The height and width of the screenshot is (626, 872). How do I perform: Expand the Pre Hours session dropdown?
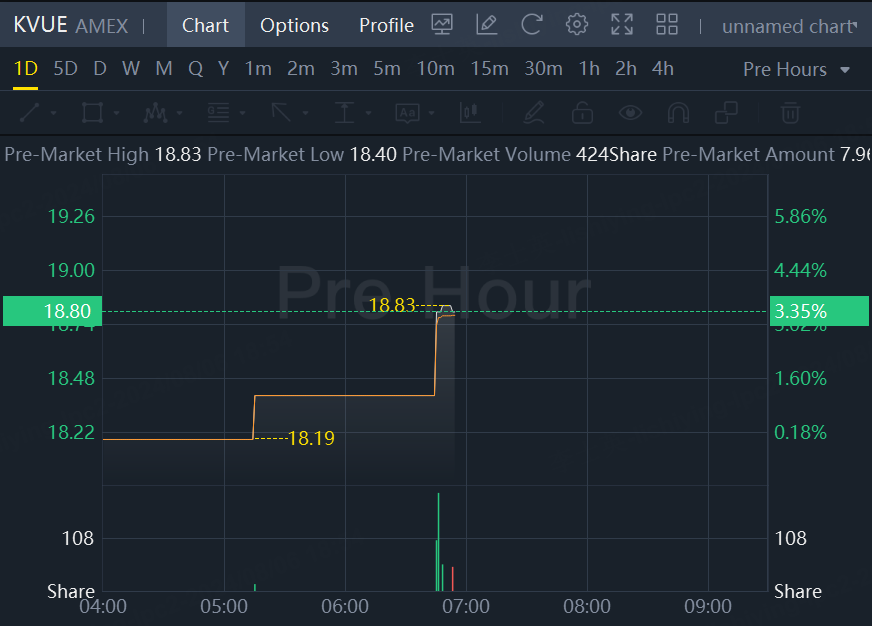796,69
